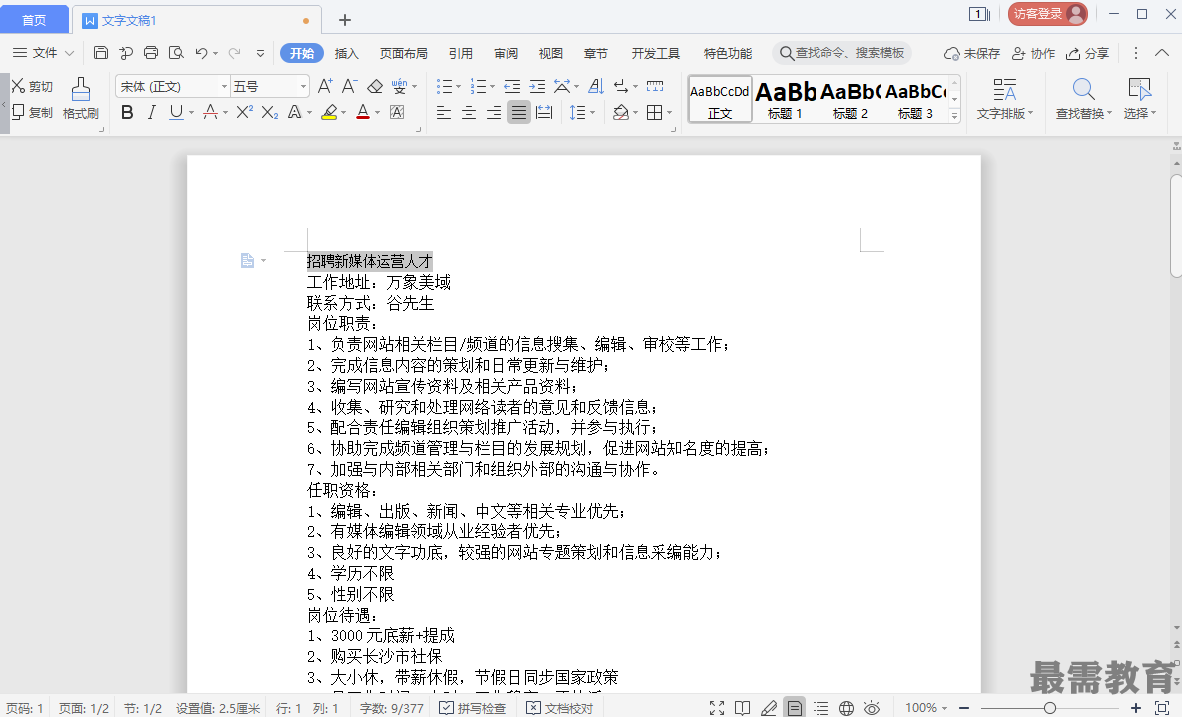Click the Undo arrow icon
This screenshot has width=1182, height=717.
tap(201, 53)
